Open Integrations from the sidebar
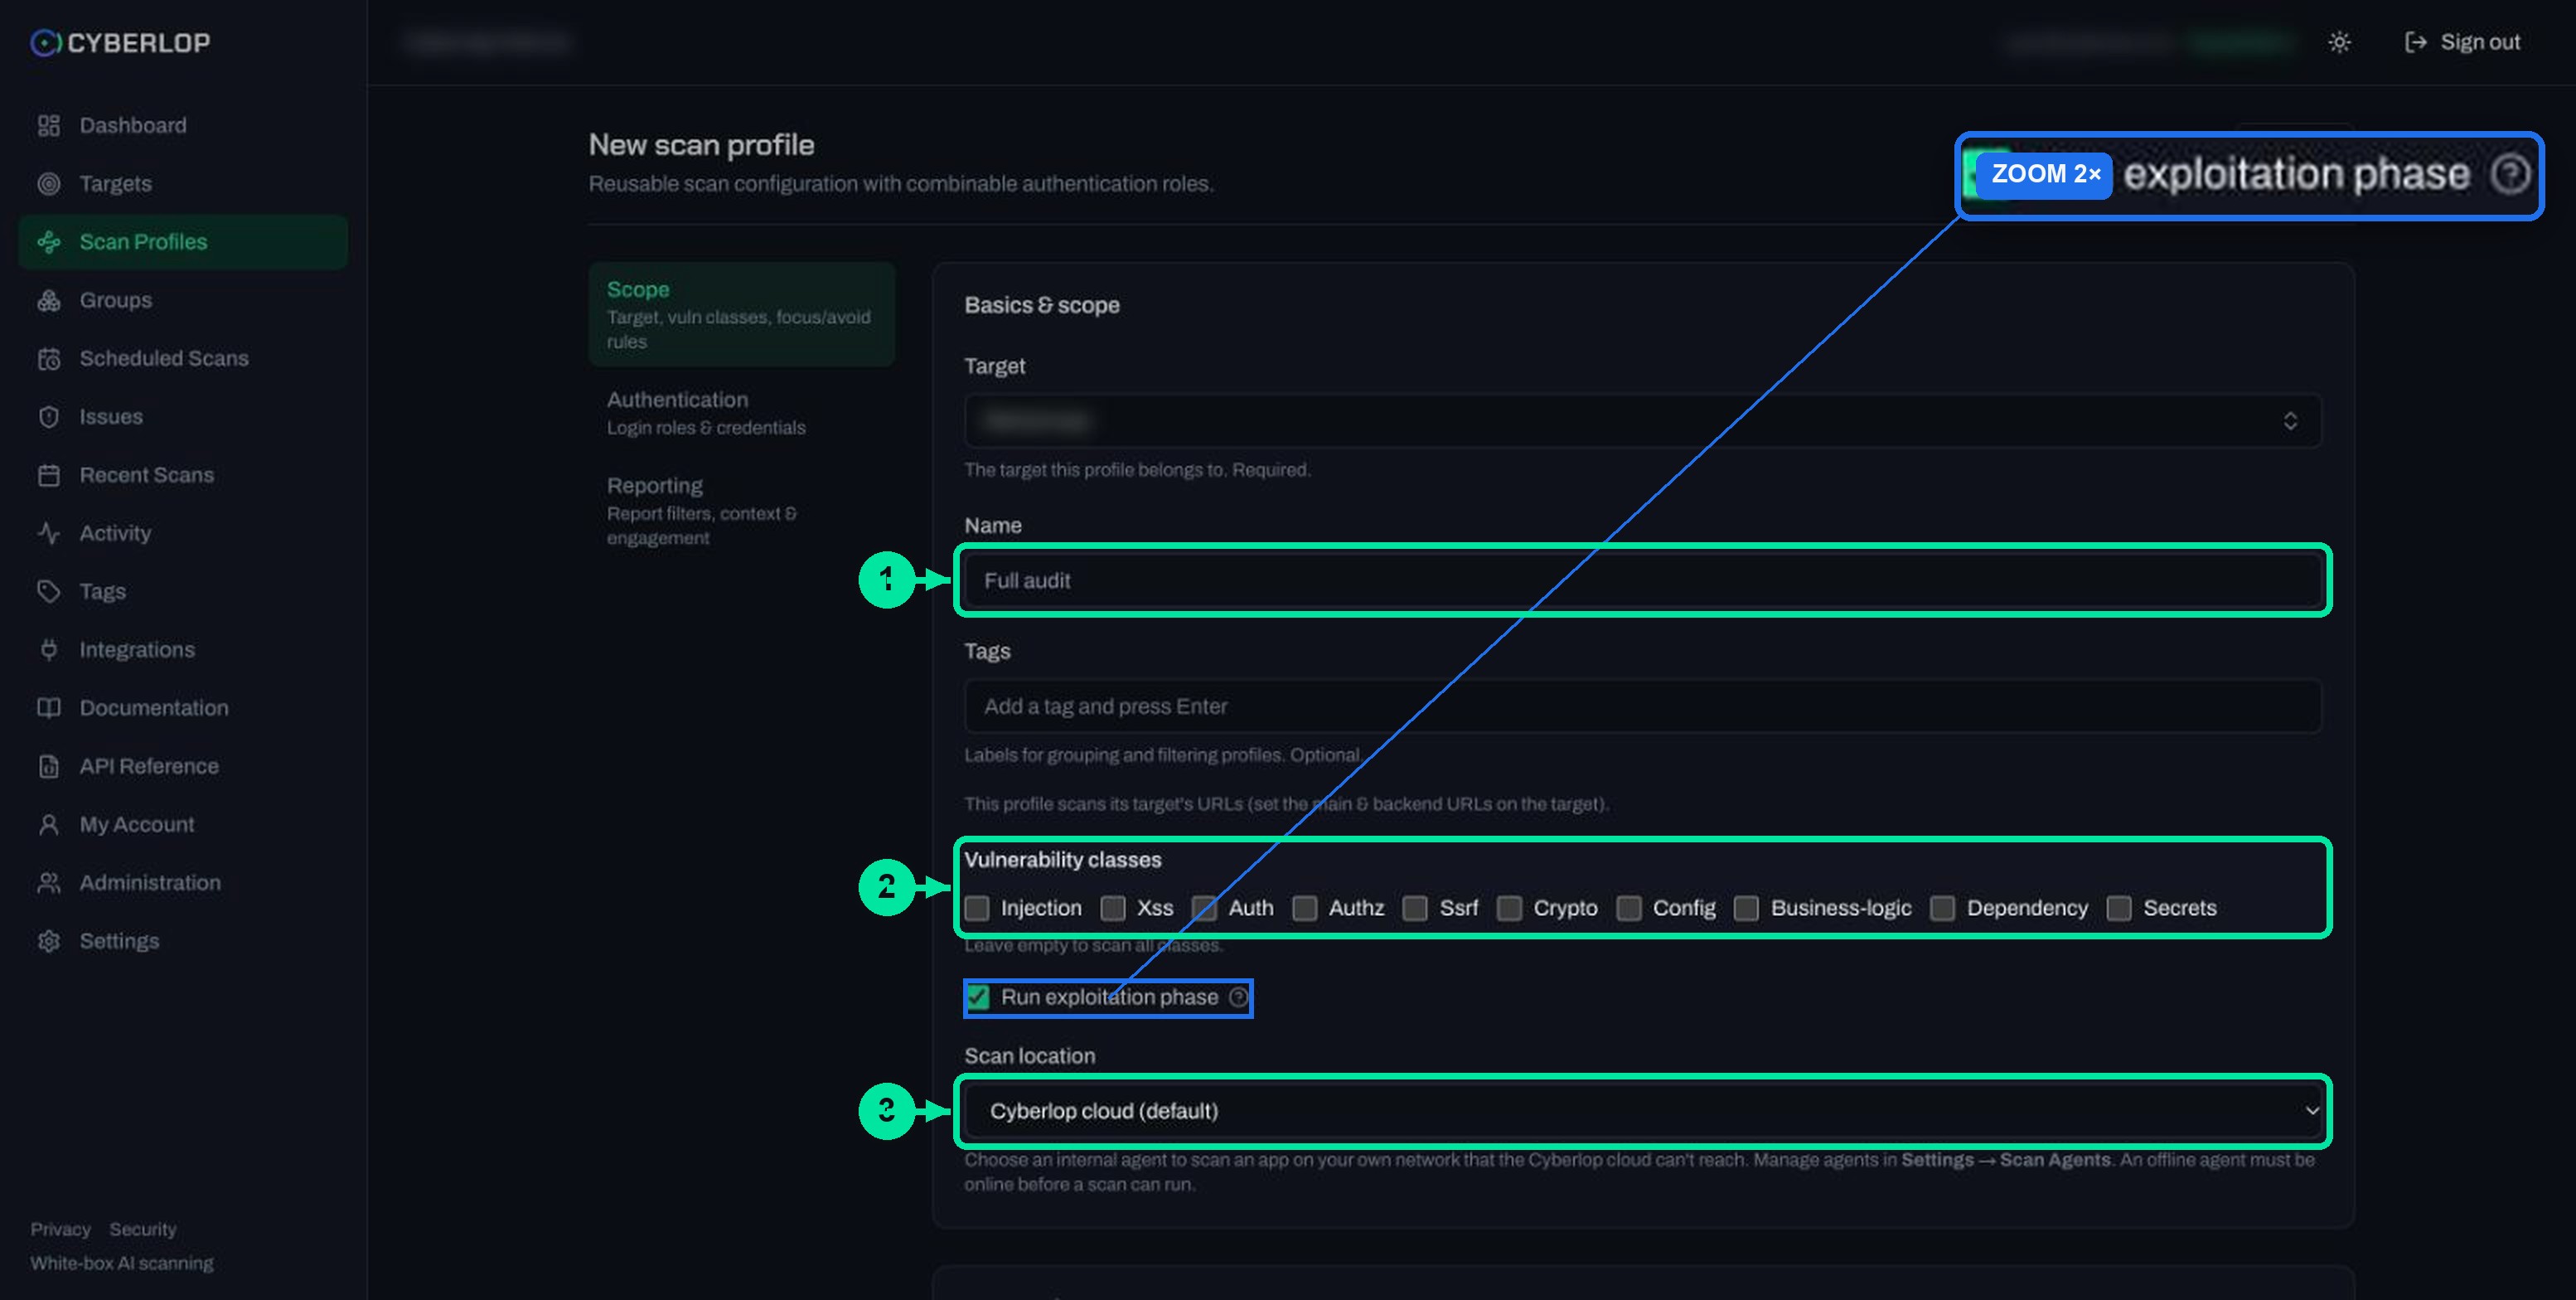2576x1300 pixels. [x=137, y=650]
